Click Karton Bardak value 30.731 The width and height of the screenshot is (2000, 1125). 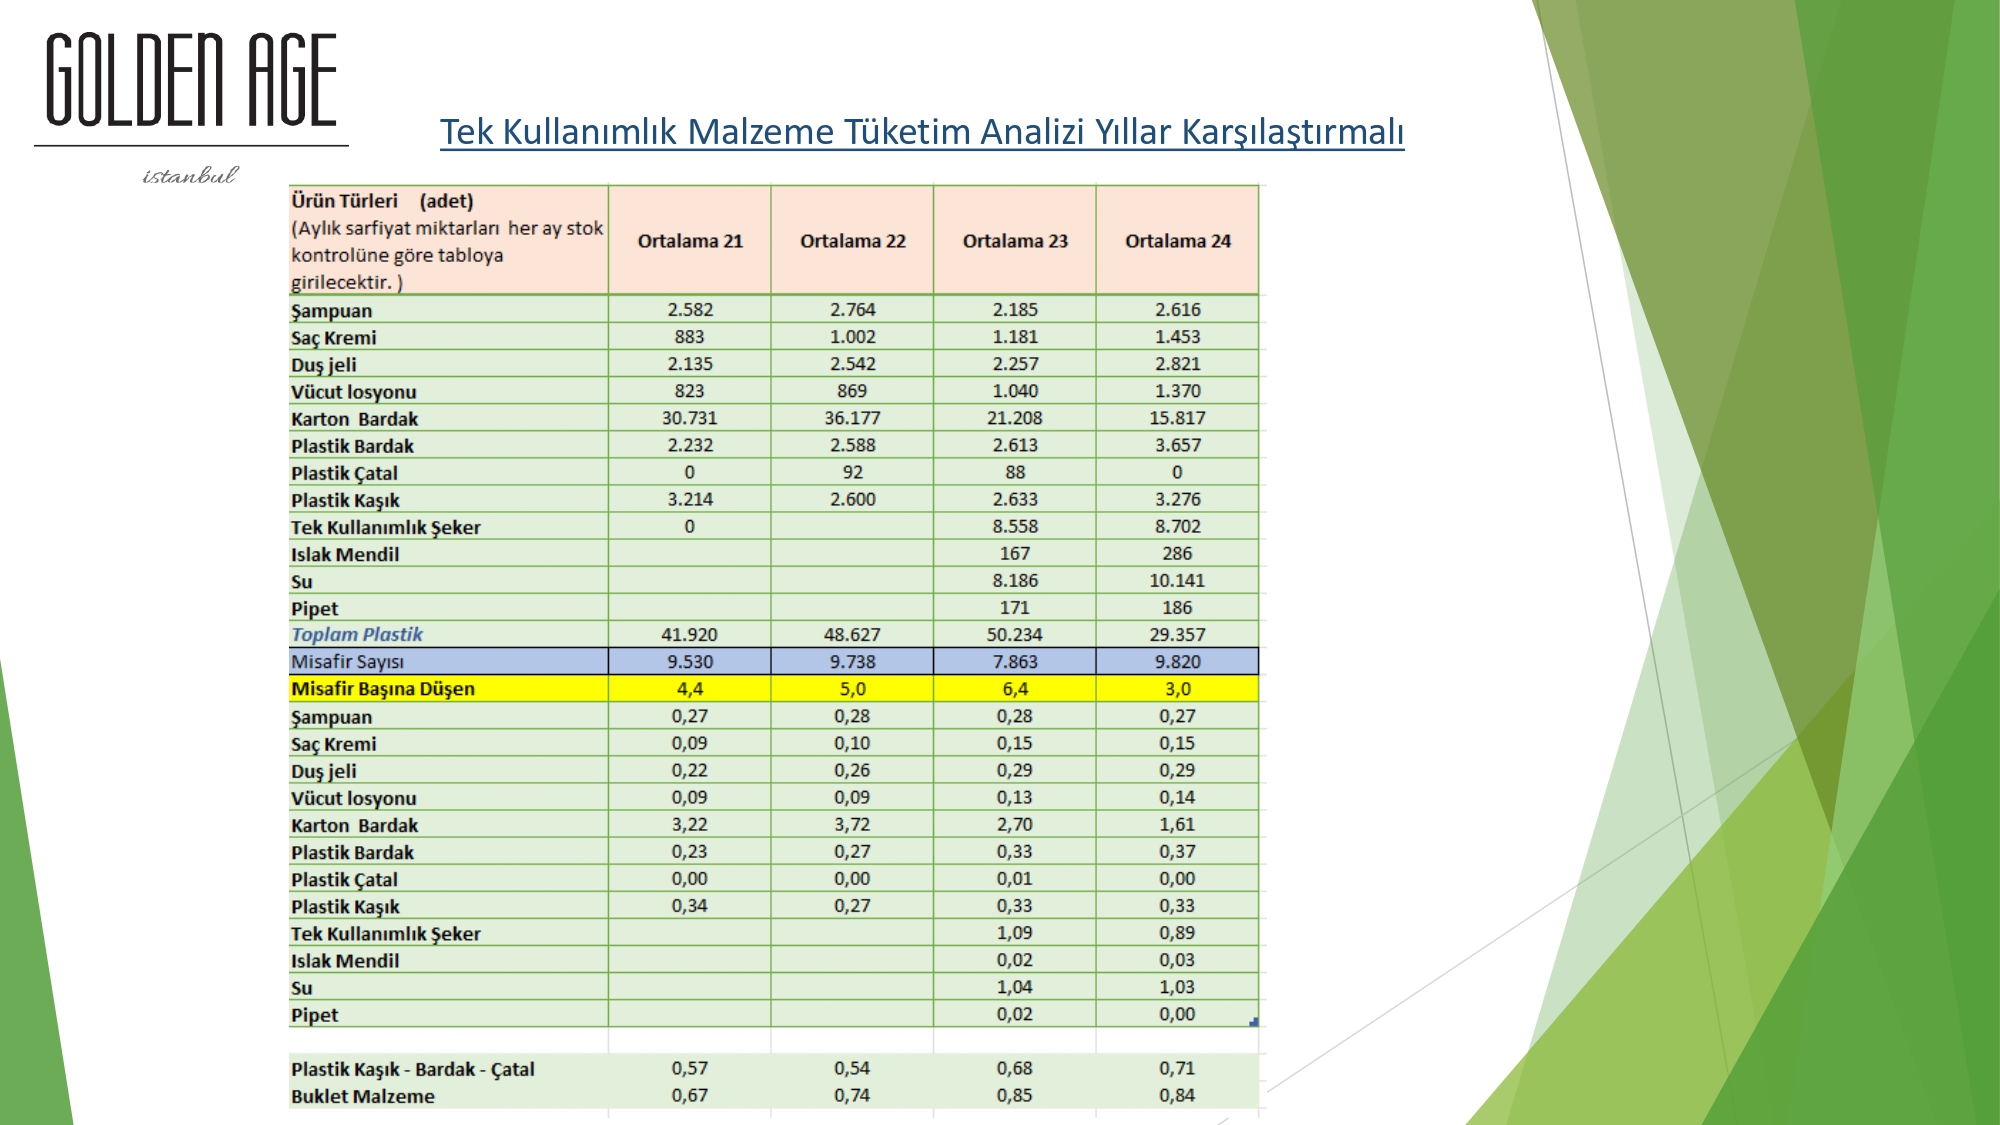(x=690, y=417)
